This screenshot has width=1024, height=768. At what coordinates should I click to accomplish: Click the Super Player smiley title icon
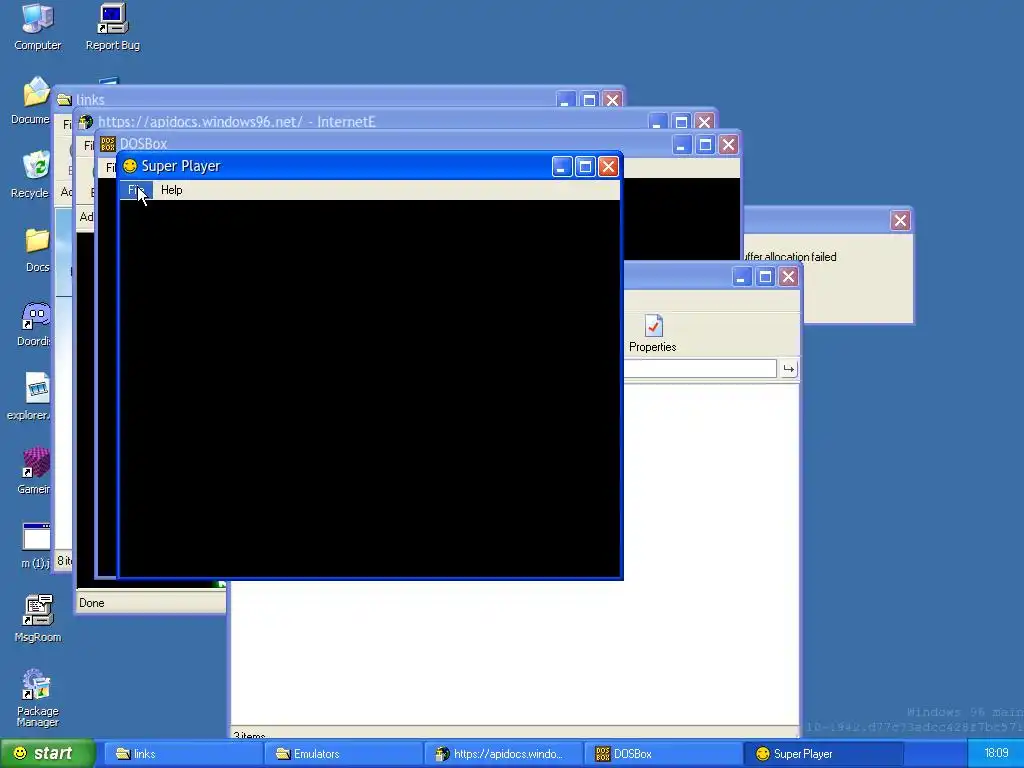(x=130, y=166)
